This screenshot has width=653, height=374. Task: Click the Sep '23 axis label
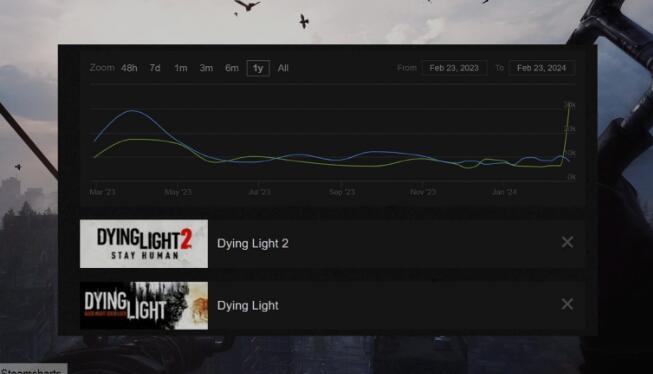[x=342, y=192]
